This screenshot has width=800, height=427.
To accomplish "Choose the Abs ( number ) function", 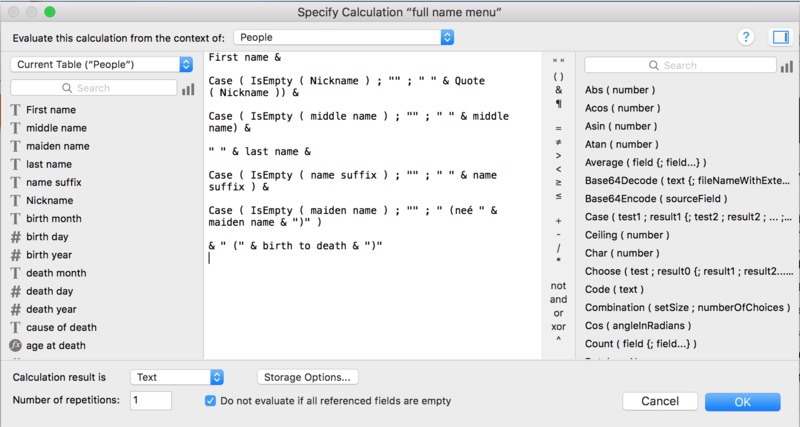I will (x=620, y=90).
